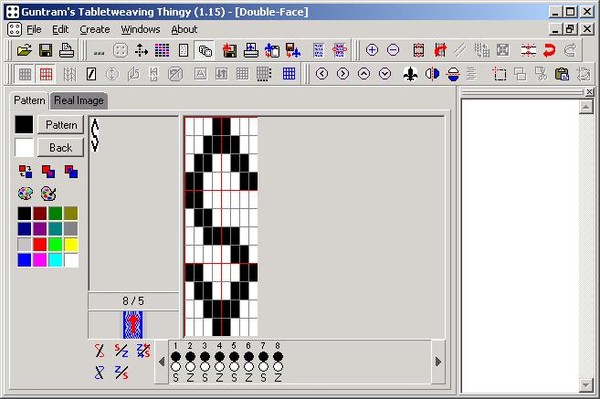The height and width of the screenshot is (399, 600).
Task: Click the down arrow of right panel scrollbar
Action: (x=586, y=385)
